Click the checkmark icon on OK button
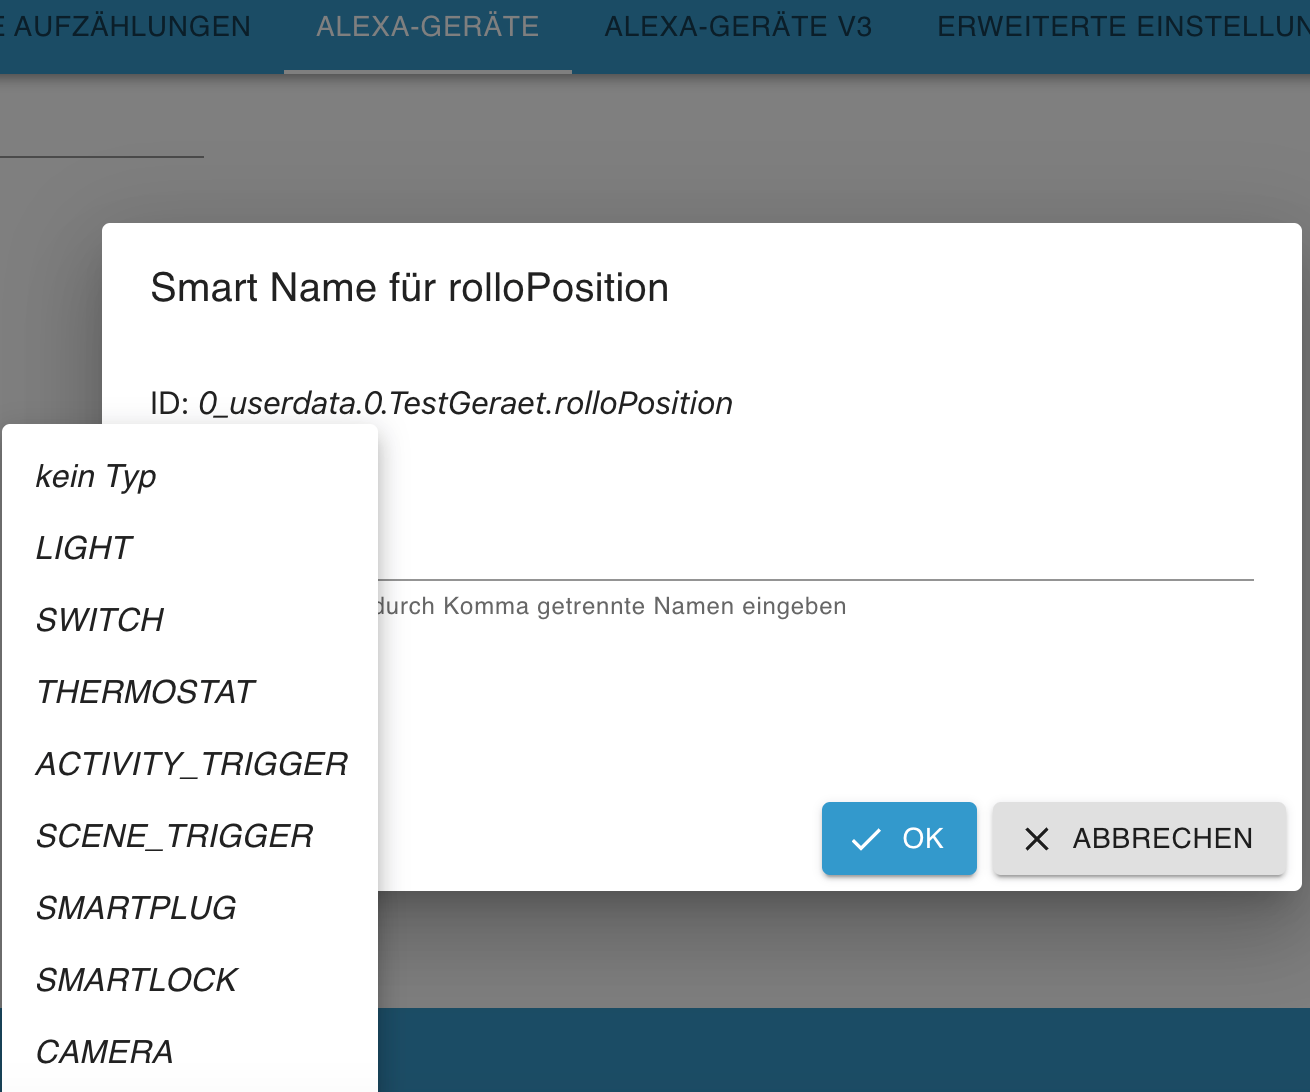Viewport: 1310px width, 1092px height. point(865,839)
